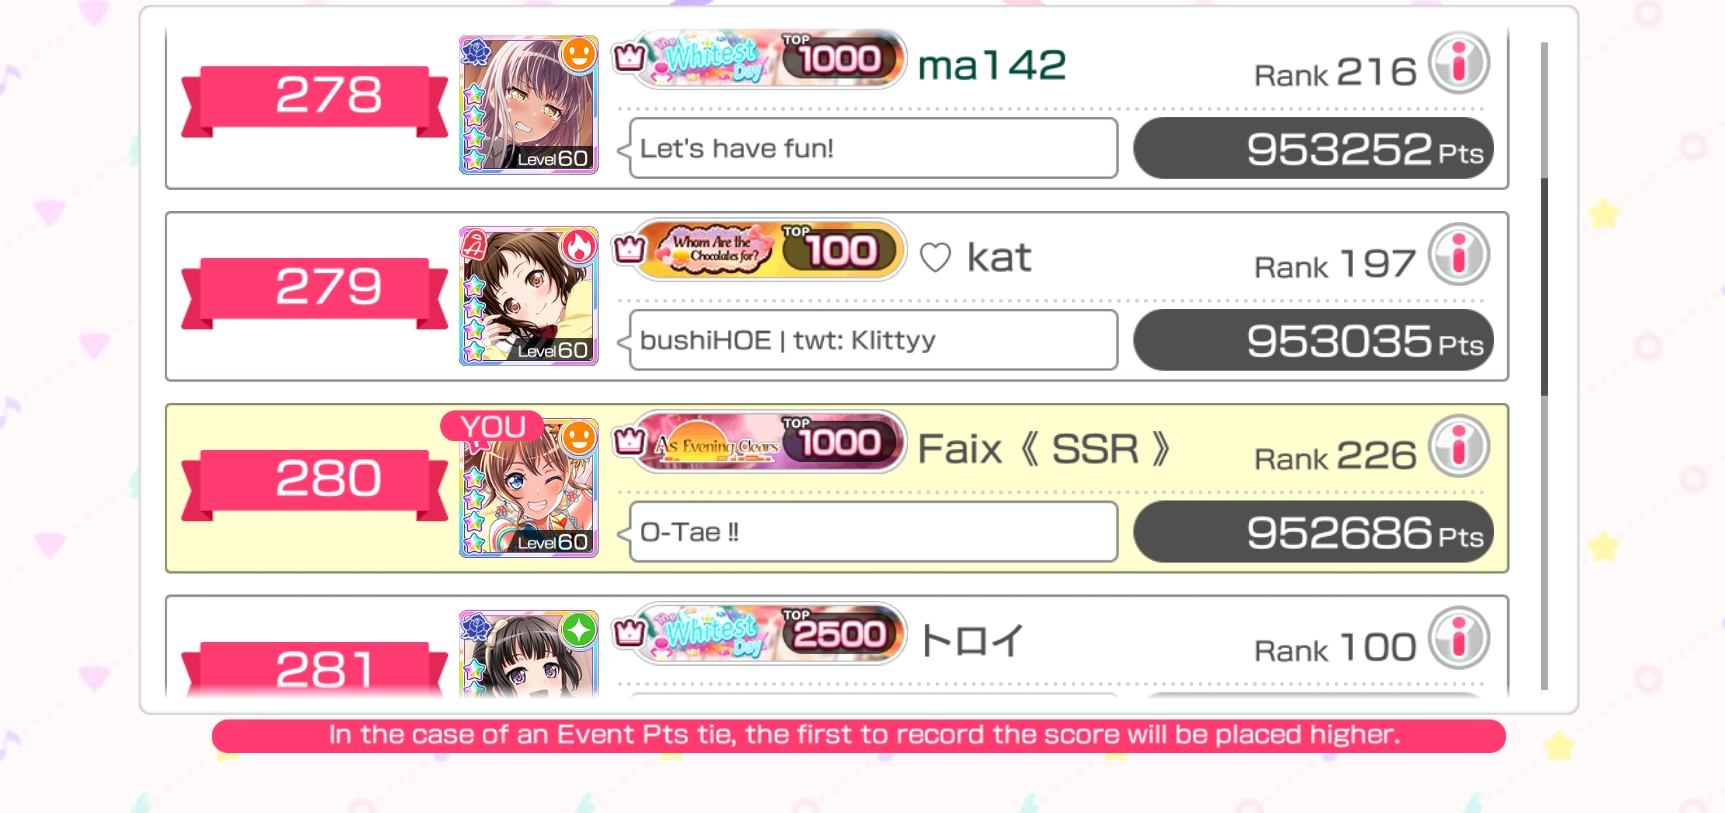Click the "Let's have fun!" comment box

point(872,148)
